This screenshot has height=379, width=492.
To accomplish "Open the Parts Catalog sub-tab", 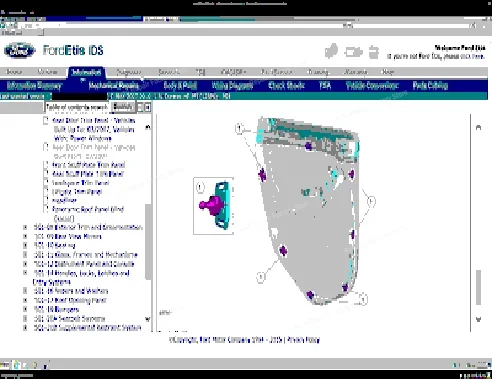I will (430, 85).
